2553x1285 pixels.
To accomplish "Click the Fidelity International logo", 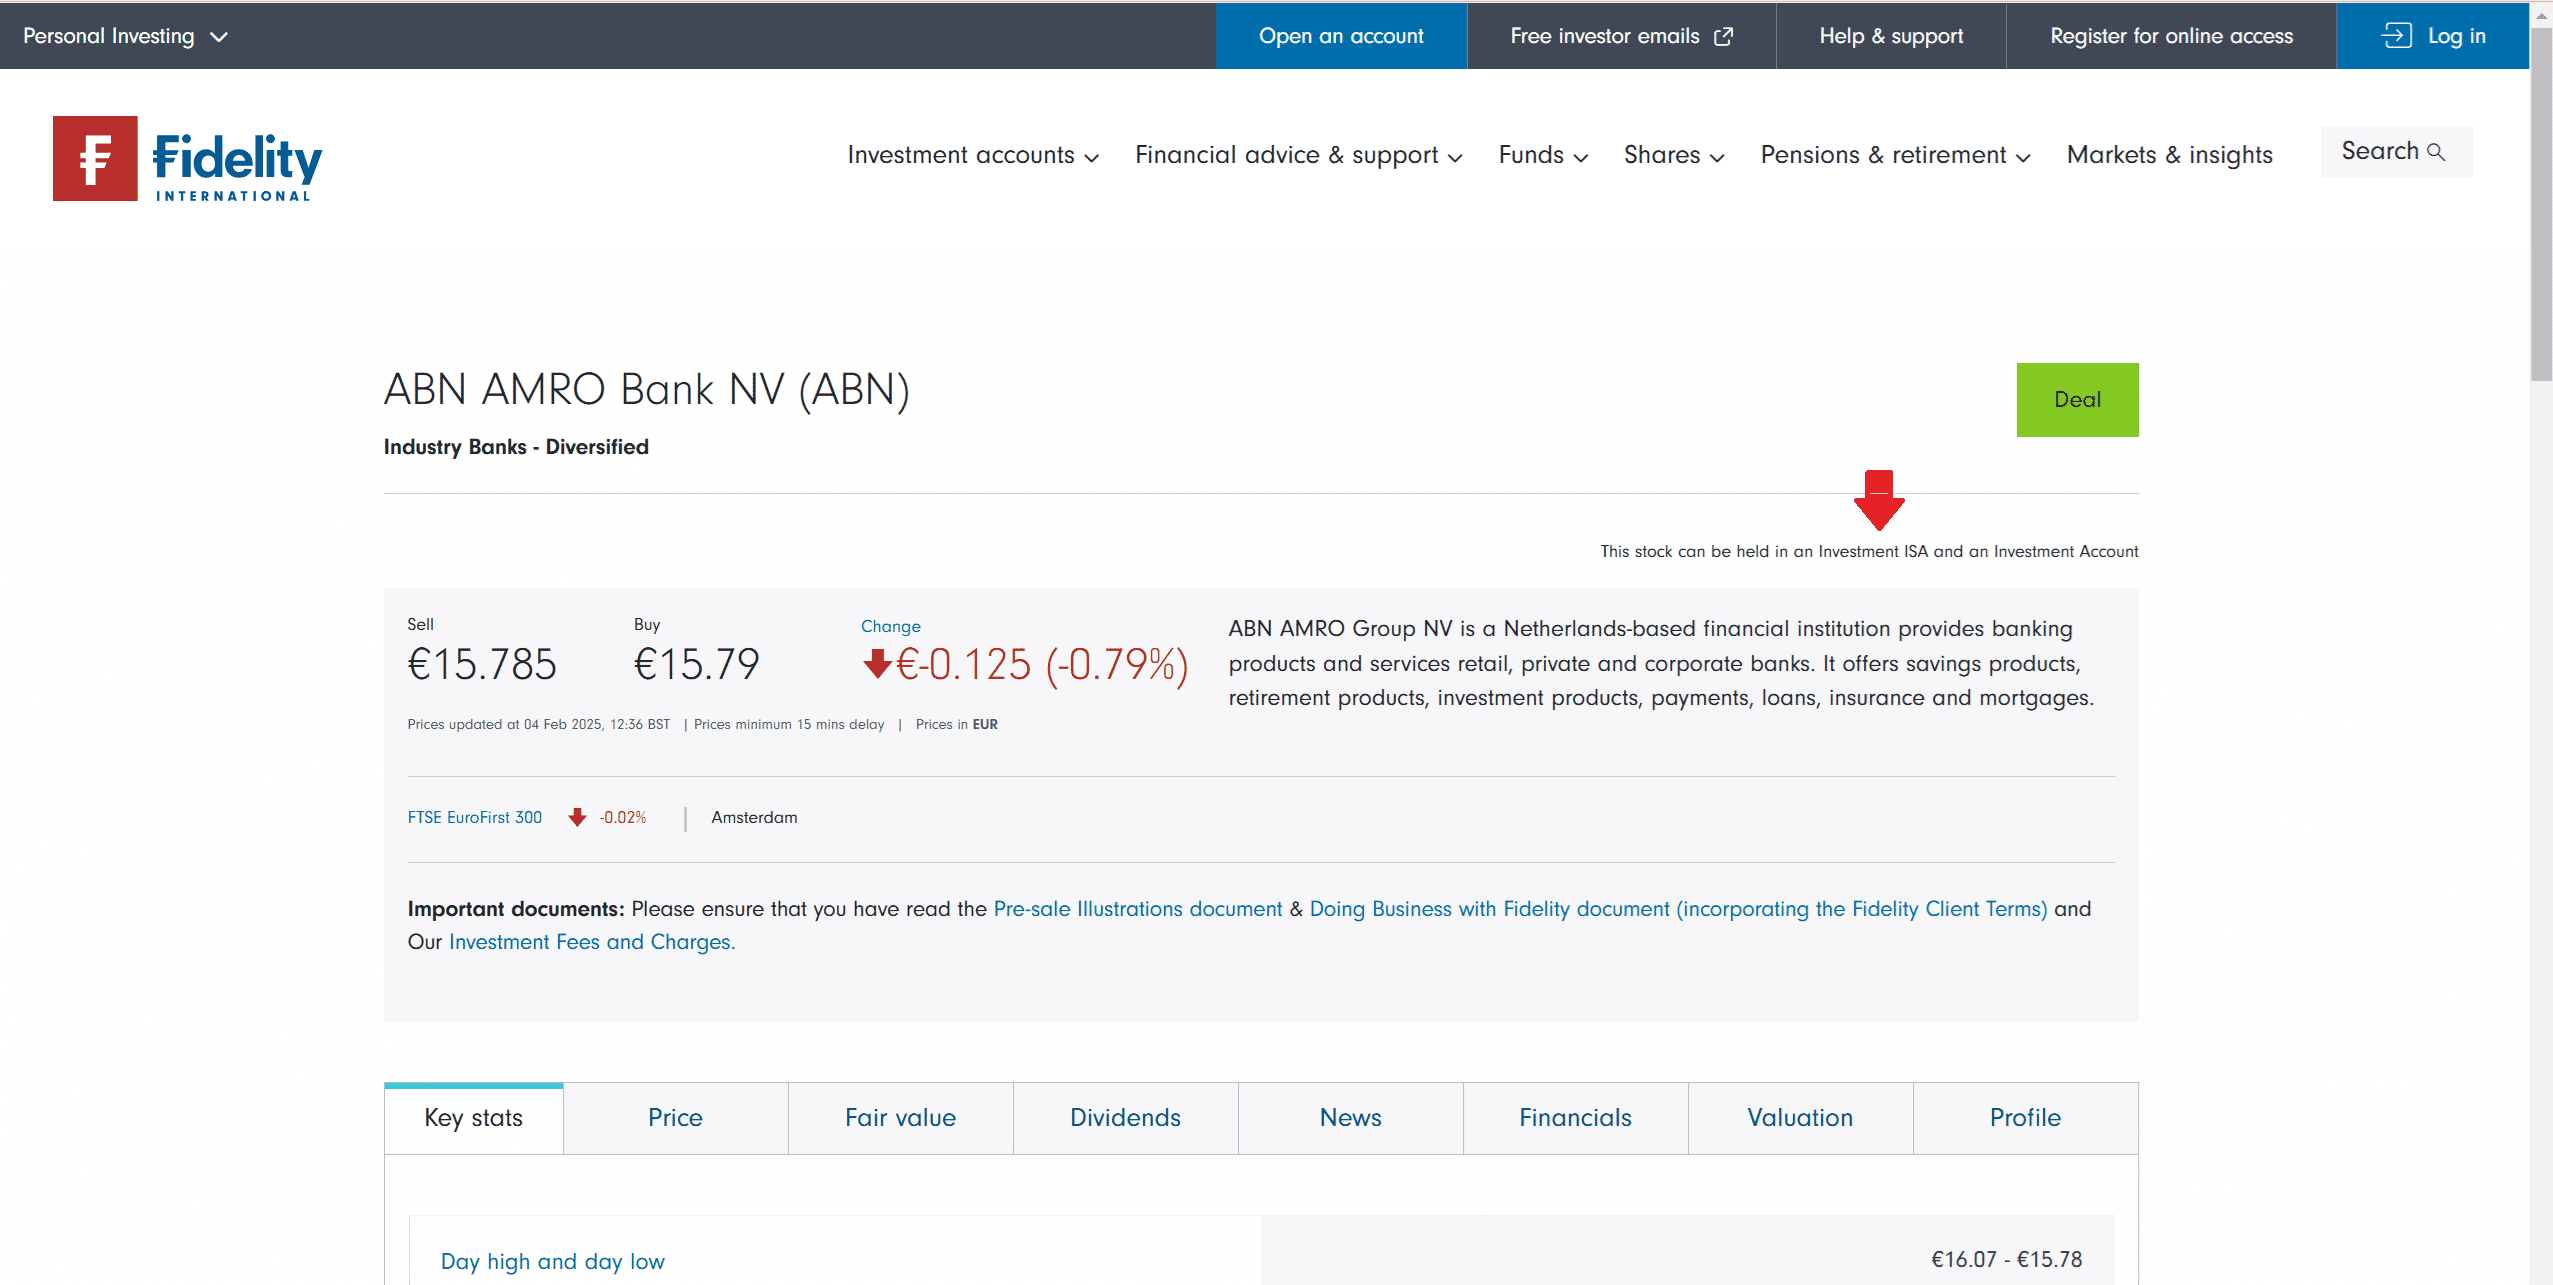I will (188, 159).
